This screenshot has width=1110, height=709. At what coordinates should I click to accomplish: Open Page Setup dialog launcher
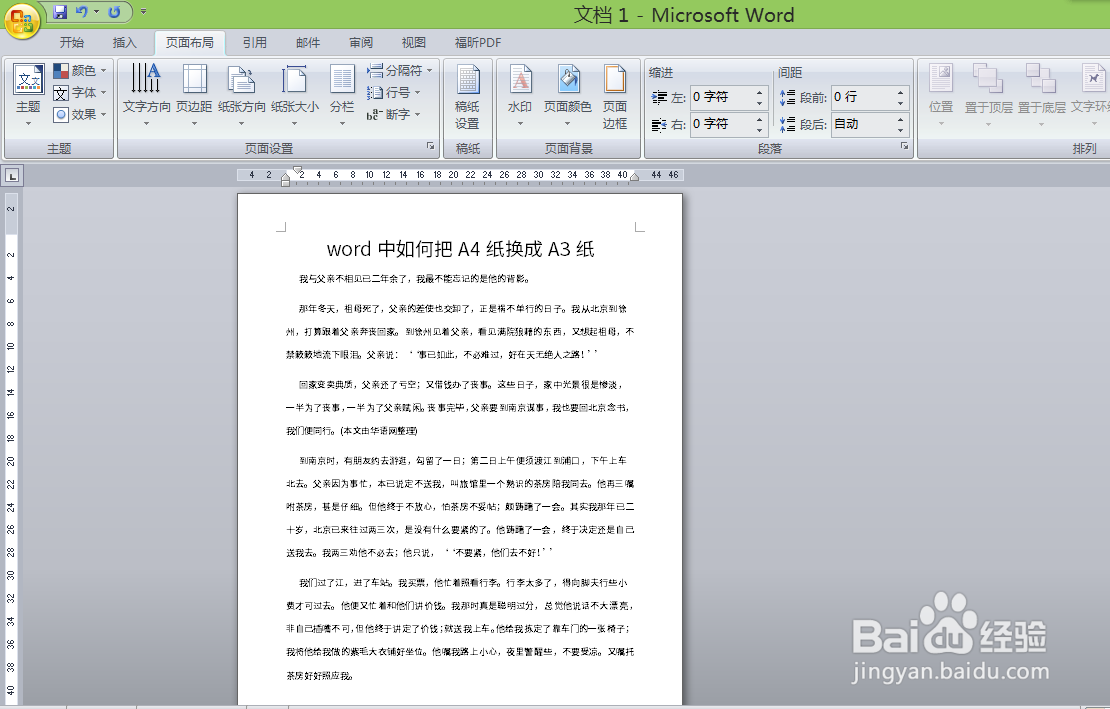tap(430, 146)
